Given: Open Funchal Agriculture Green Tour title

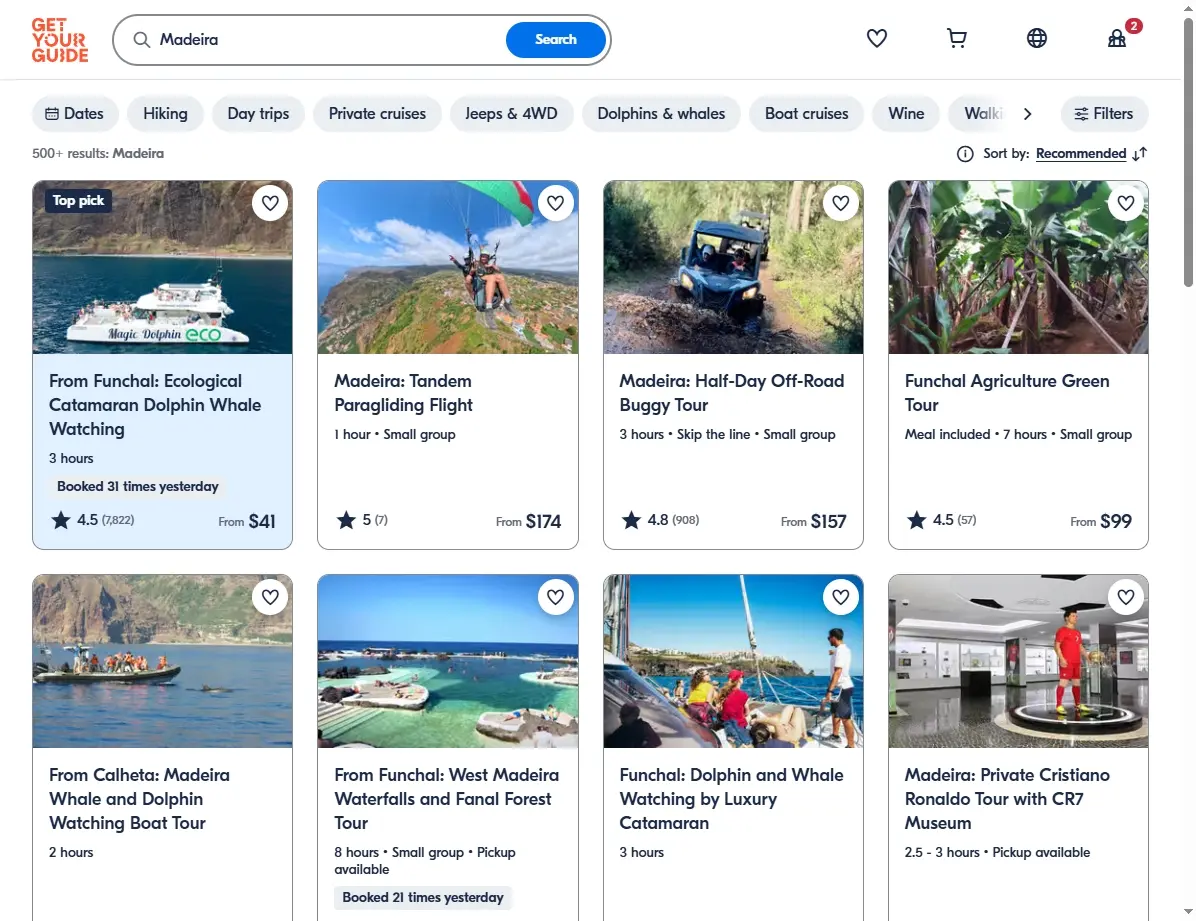Looking at the screenshot, I should 1007,393.
